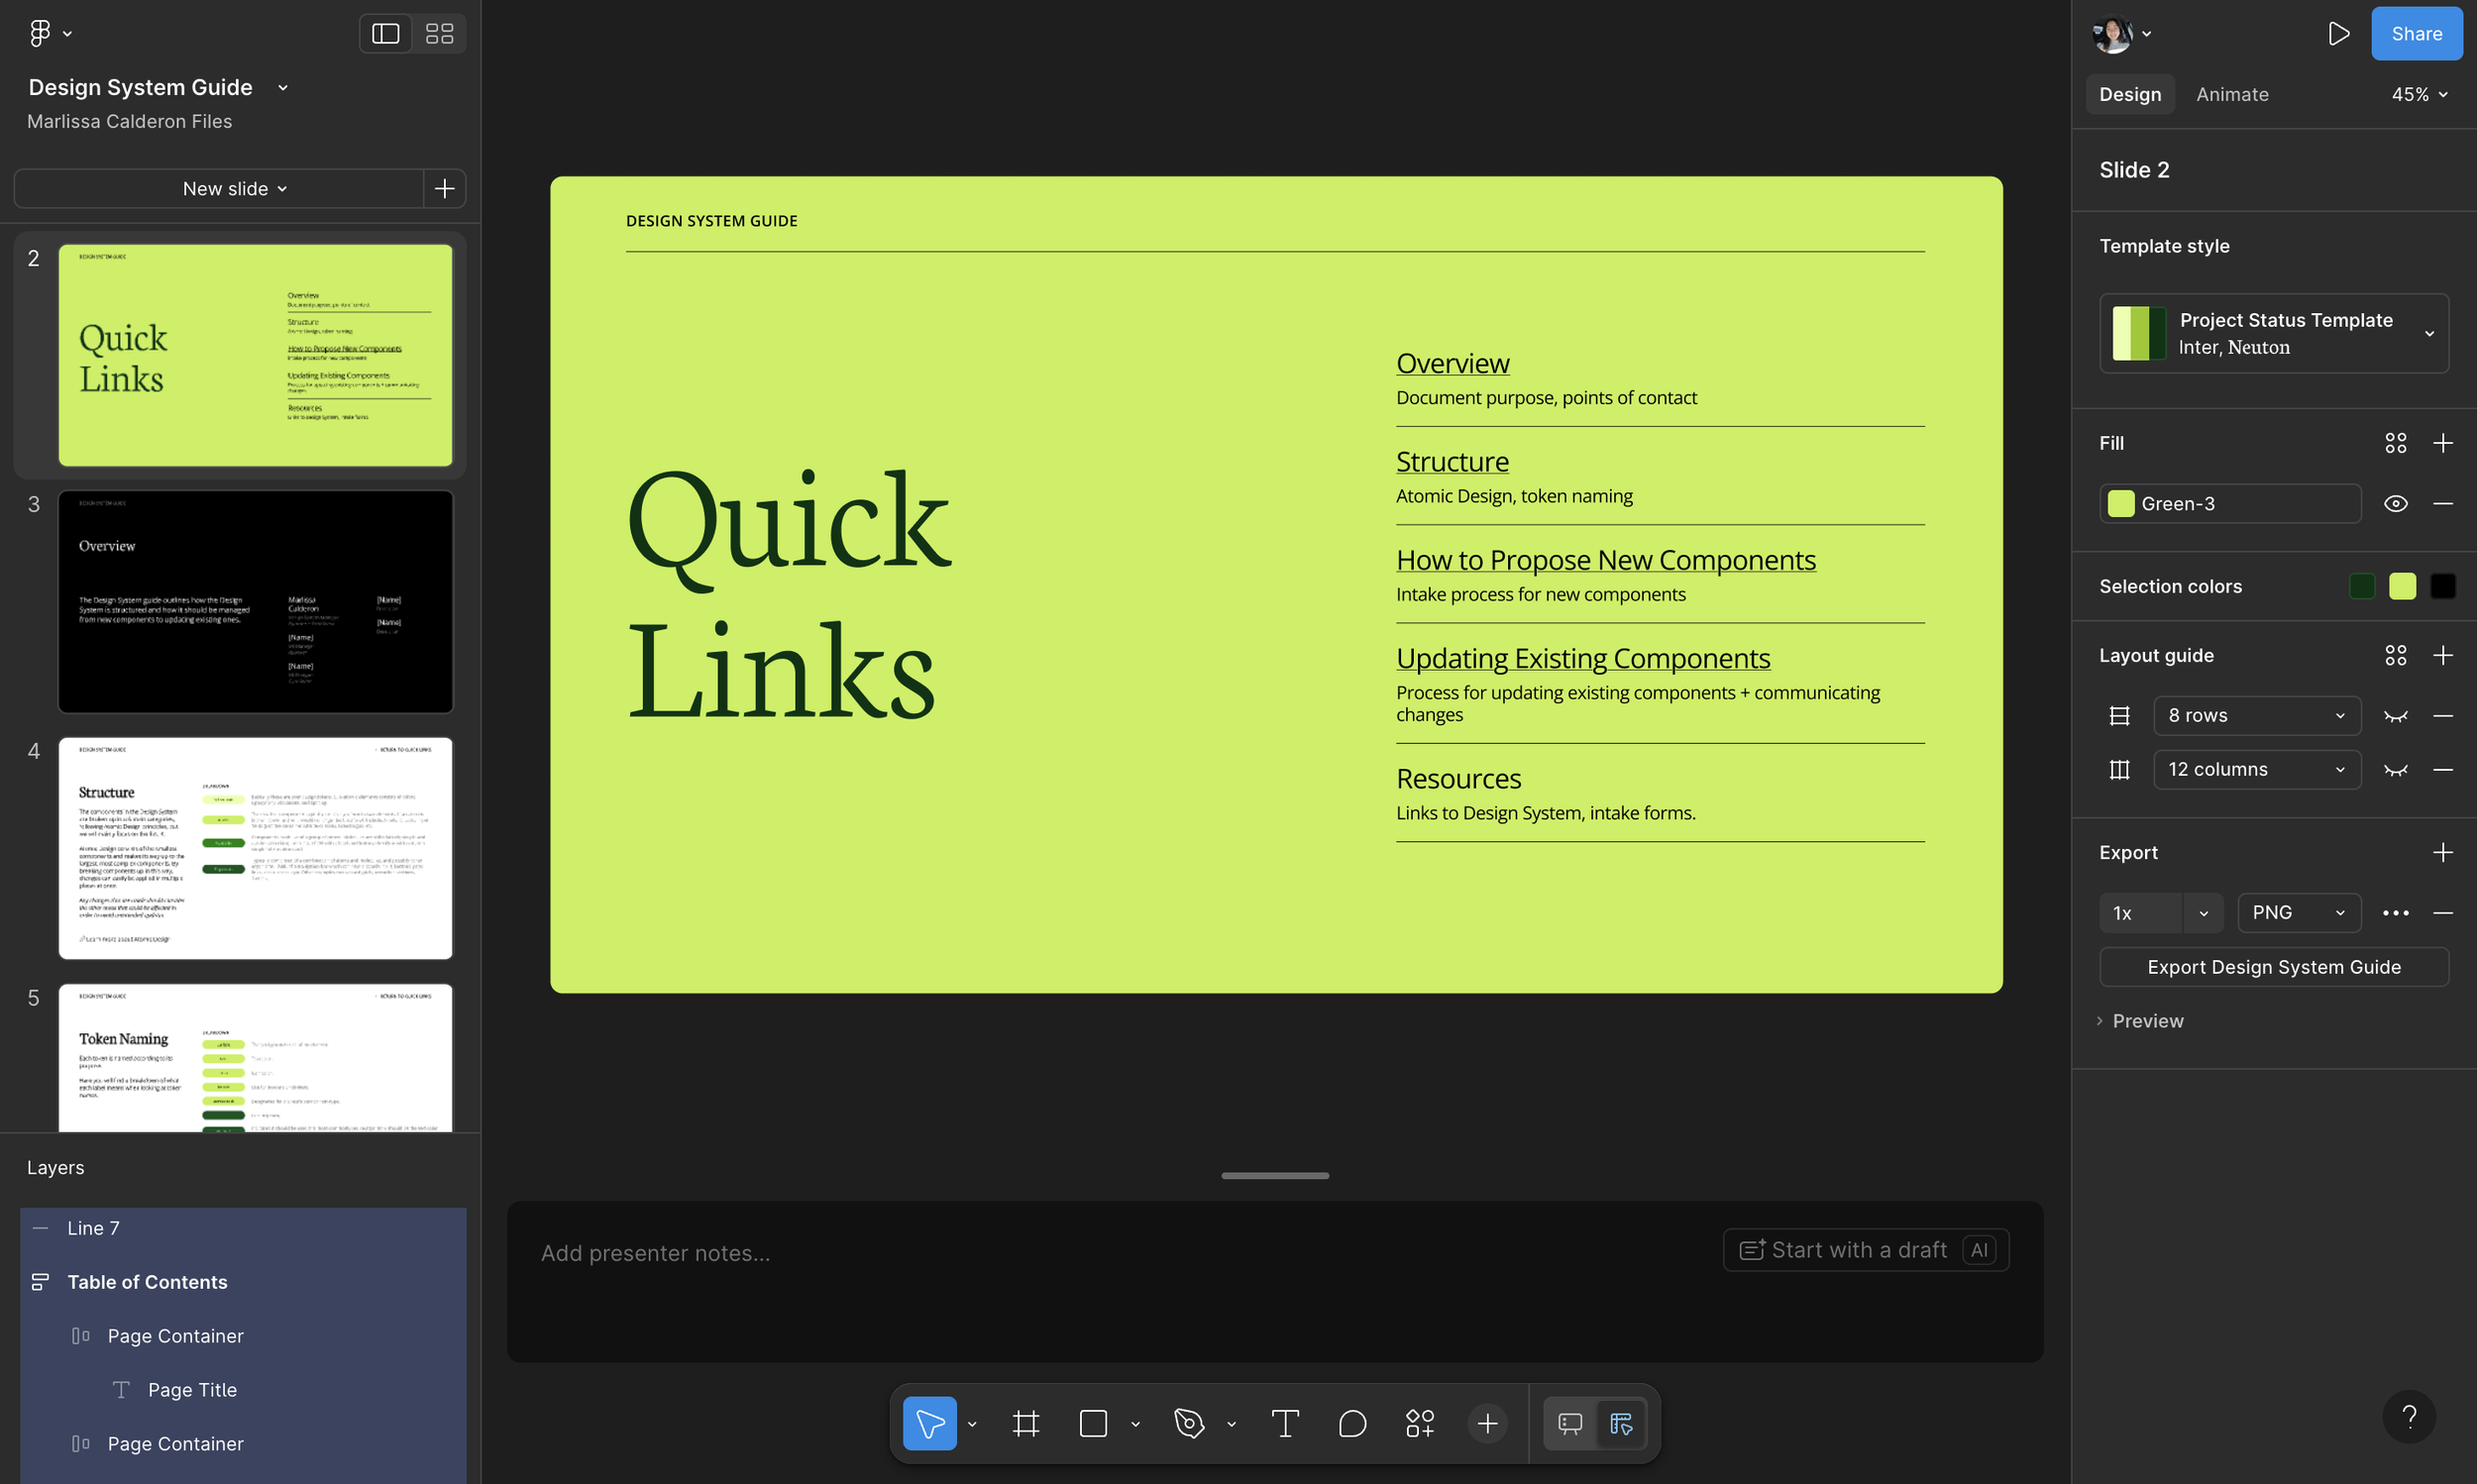Show the 12 columns layout guide

2395,770
